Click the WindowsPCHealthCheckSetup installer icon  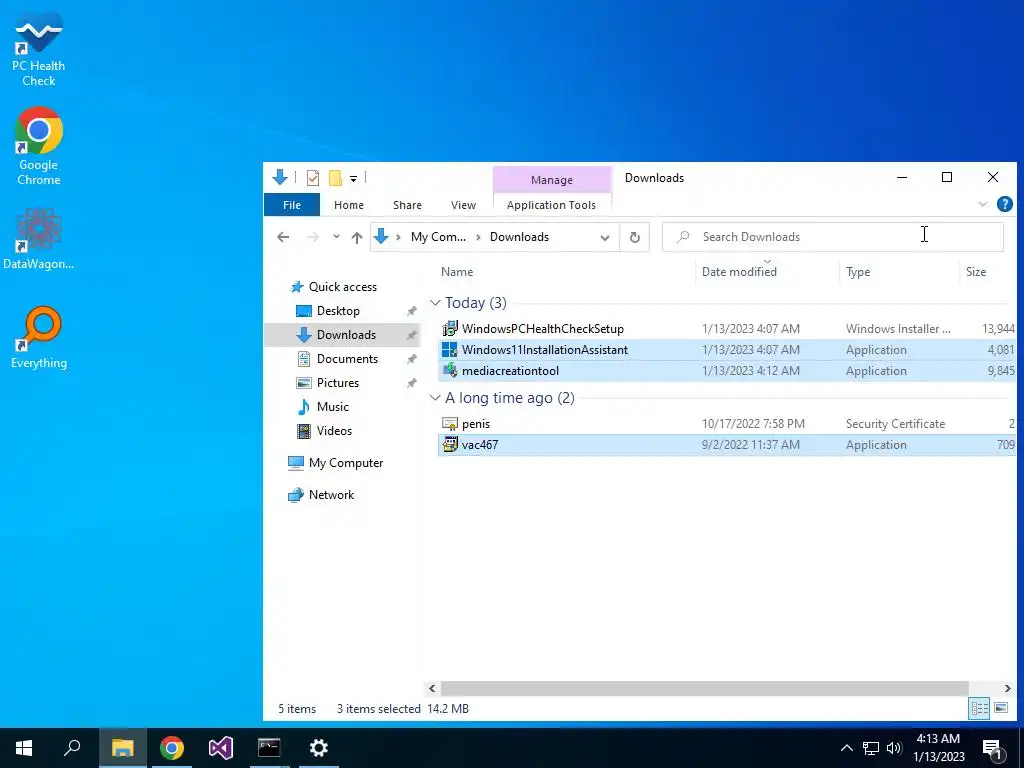[449, 328]
